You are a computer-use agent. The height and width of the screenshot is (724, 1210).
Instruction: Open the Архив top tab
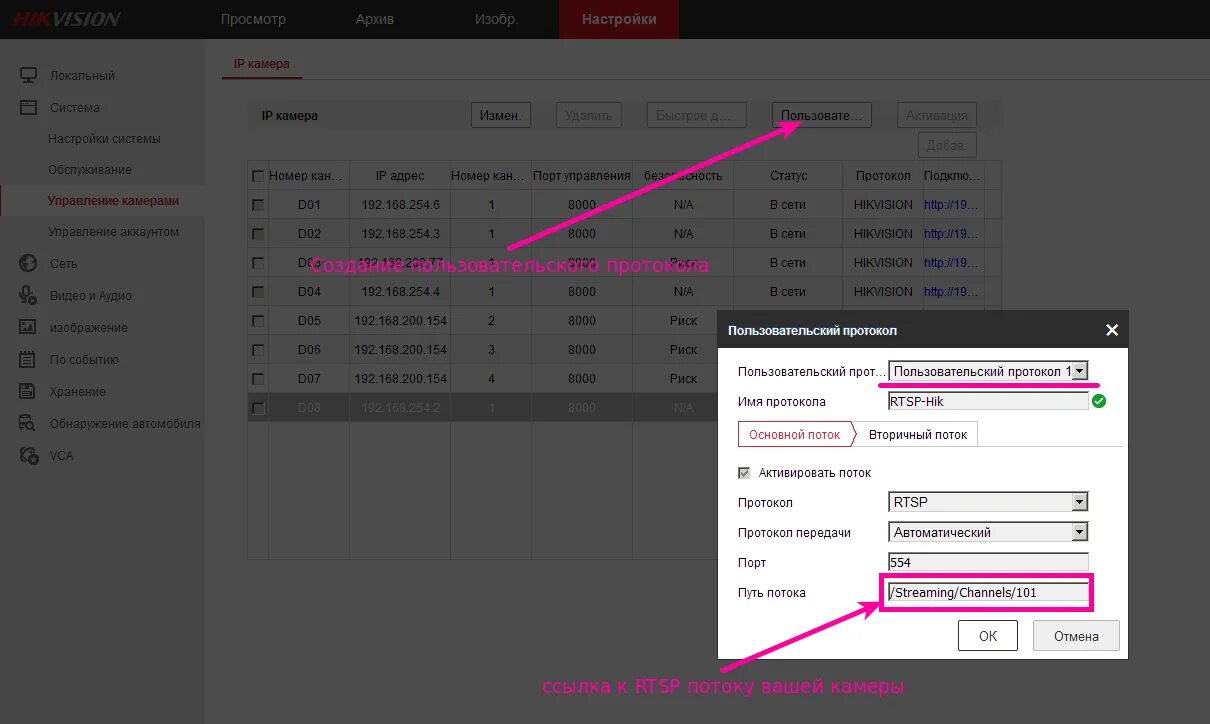(375, 19)
